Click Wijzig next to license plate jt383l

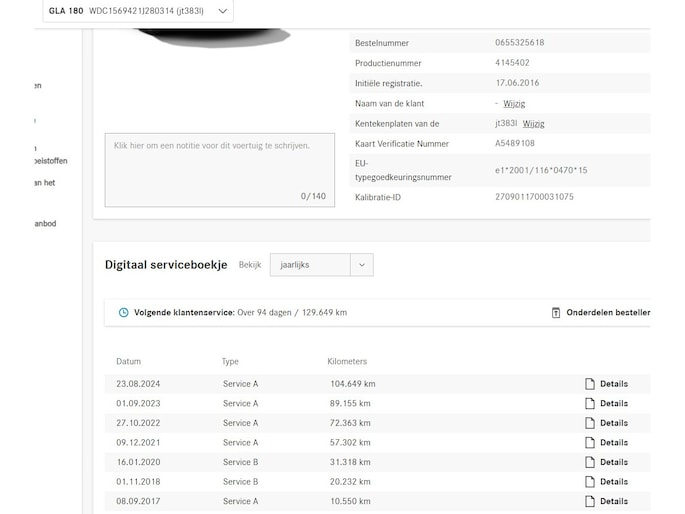(x=533, y=124)
